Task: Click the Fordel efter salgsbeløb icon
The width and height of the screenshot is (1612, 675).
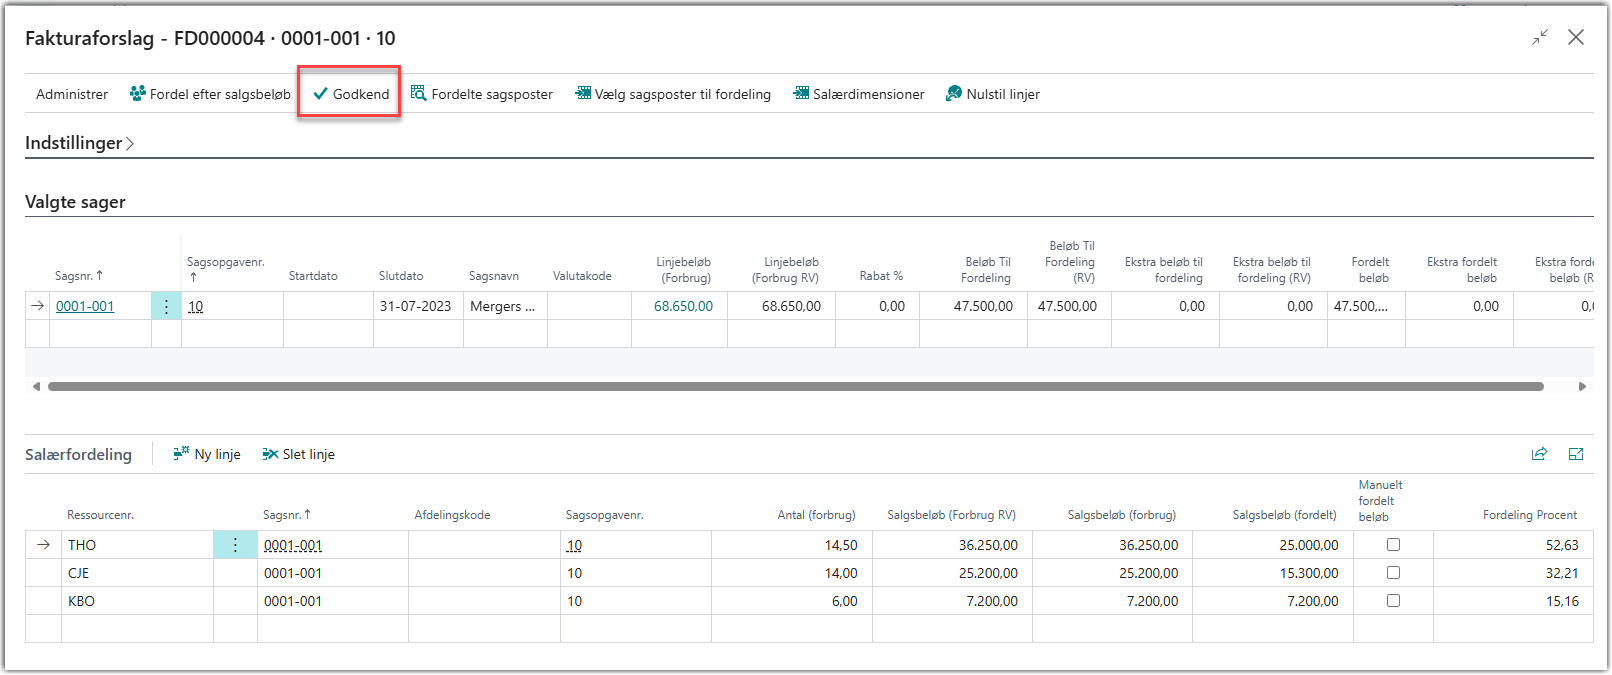Action: pyautogui.click(x=138, y=94)
